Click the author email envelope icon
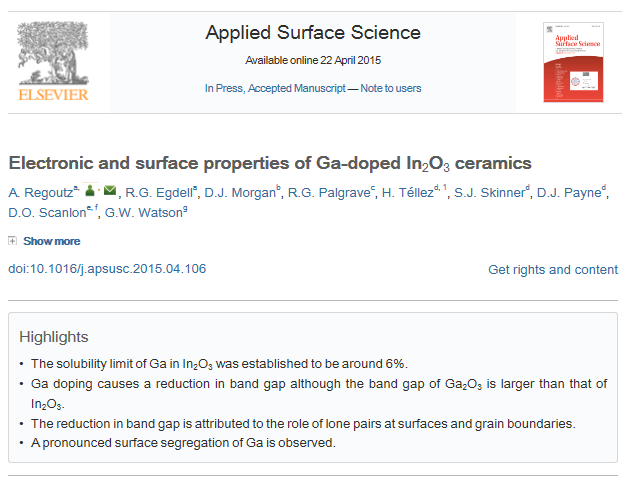The image size is (633, 484). (109, 192)
